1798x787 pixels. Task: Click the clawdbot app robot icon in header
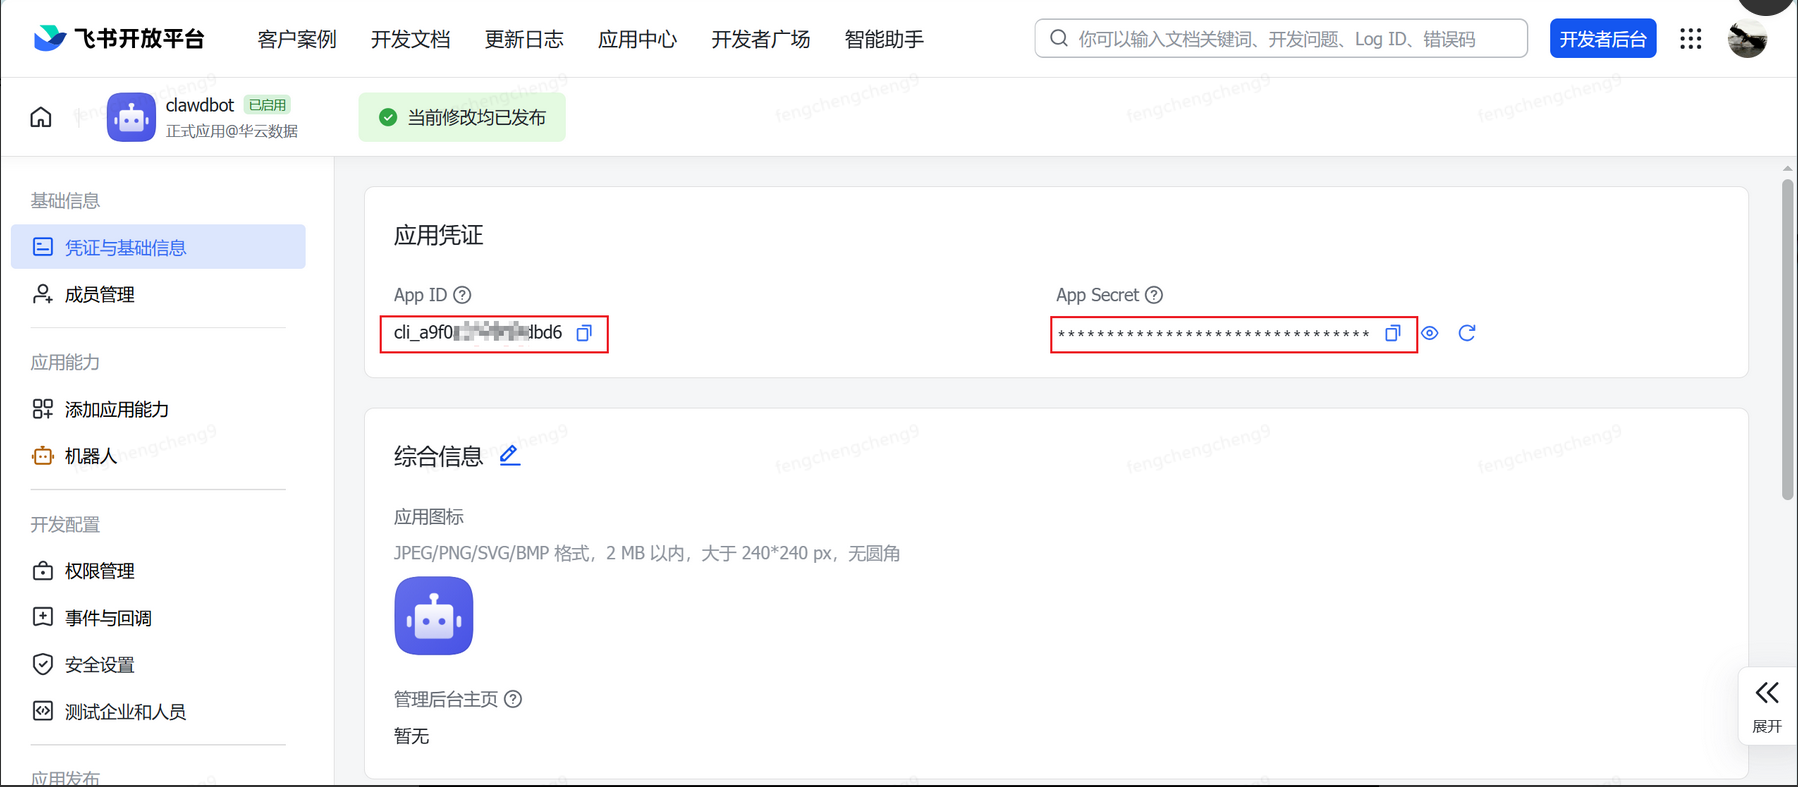tap(131, 117)
